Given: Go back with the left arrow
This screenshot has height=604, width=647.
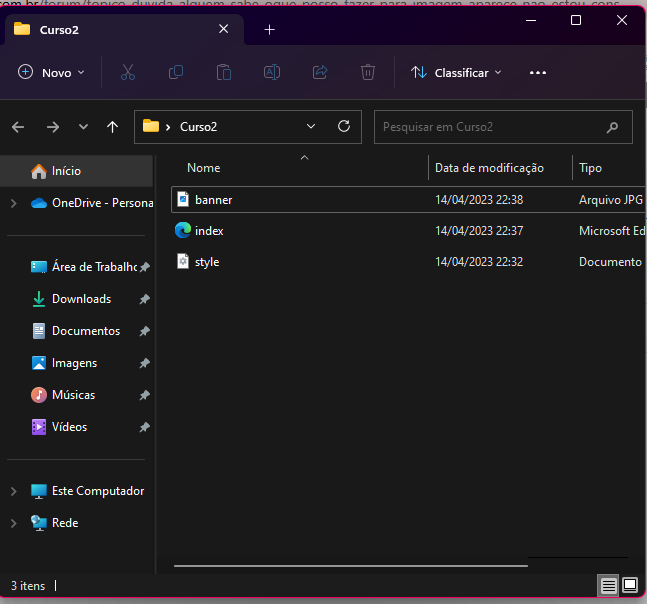Looking at the screenshot, I should coord(18,127).
